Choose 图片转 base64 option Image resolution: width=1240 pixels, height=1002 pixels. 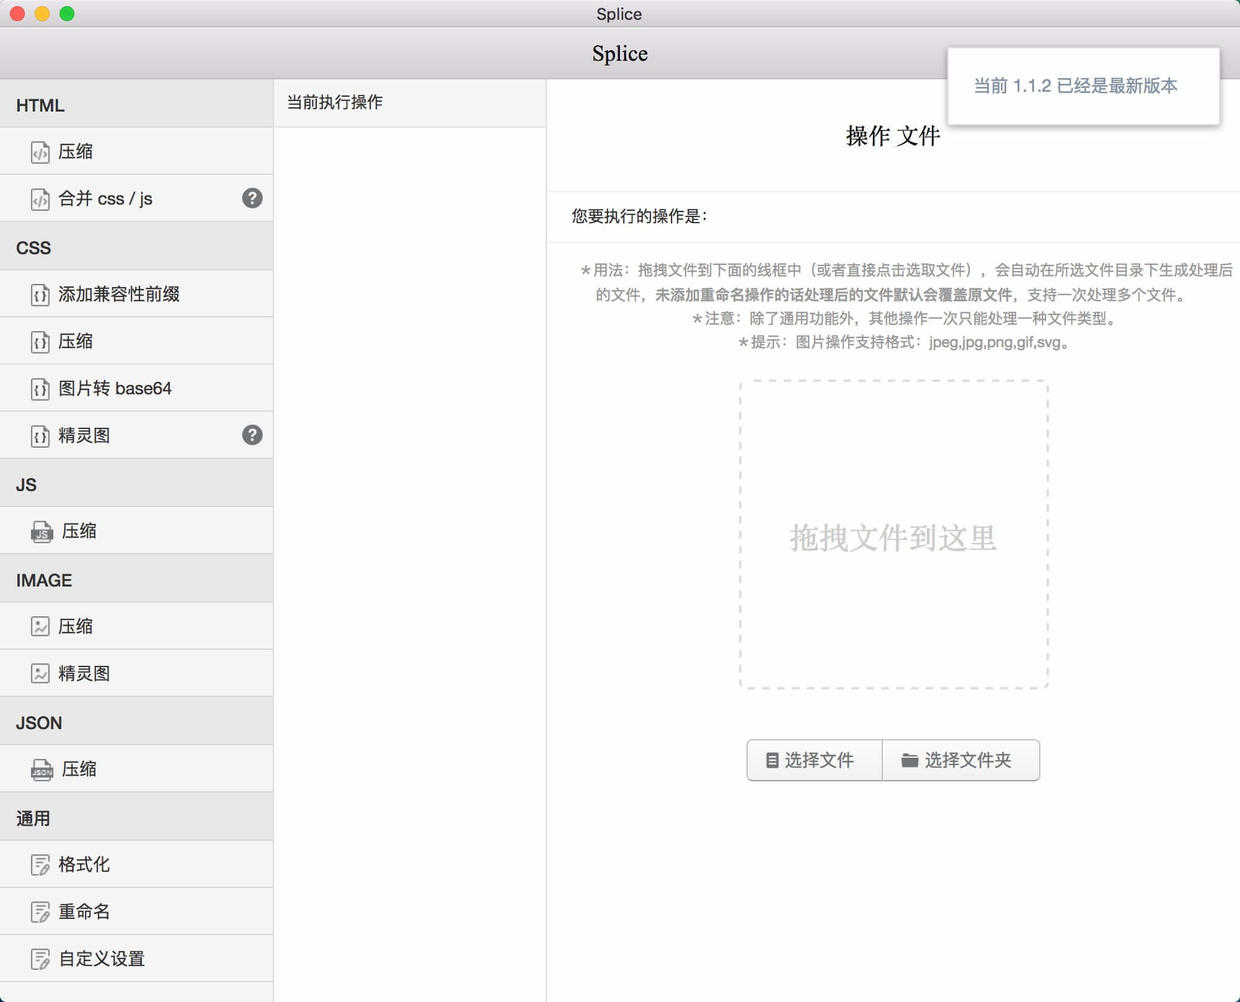[x=136, y=388]
